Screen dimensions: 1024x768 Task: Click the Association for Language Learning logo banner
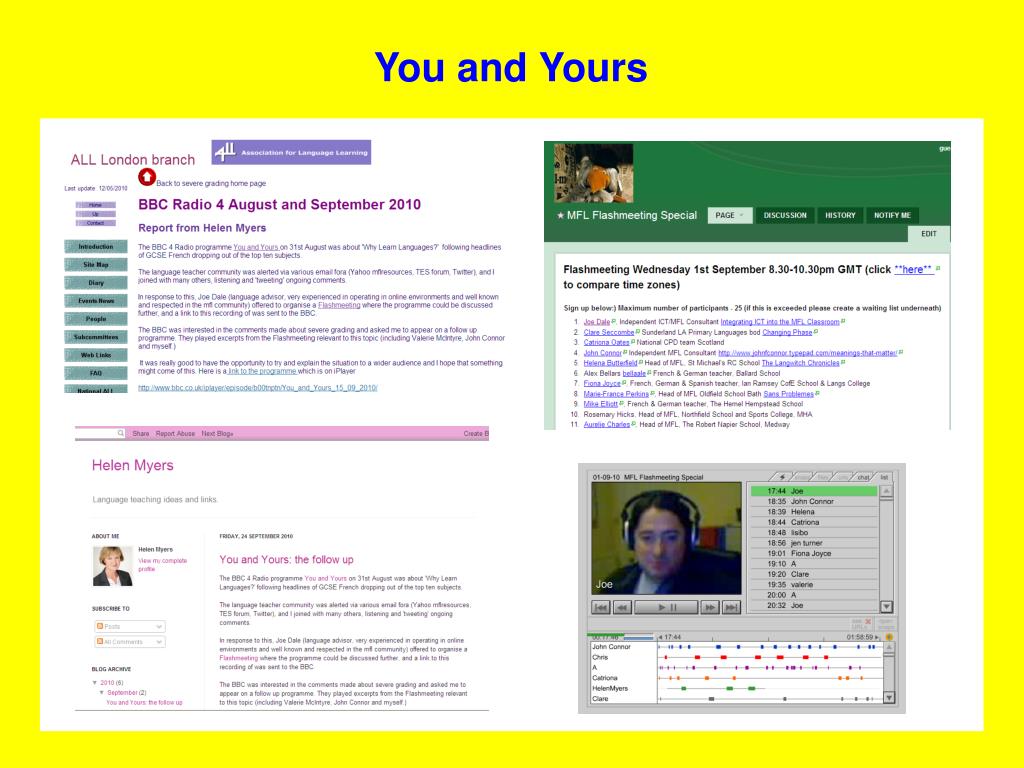pyautogui.click(x=291, y=152)
